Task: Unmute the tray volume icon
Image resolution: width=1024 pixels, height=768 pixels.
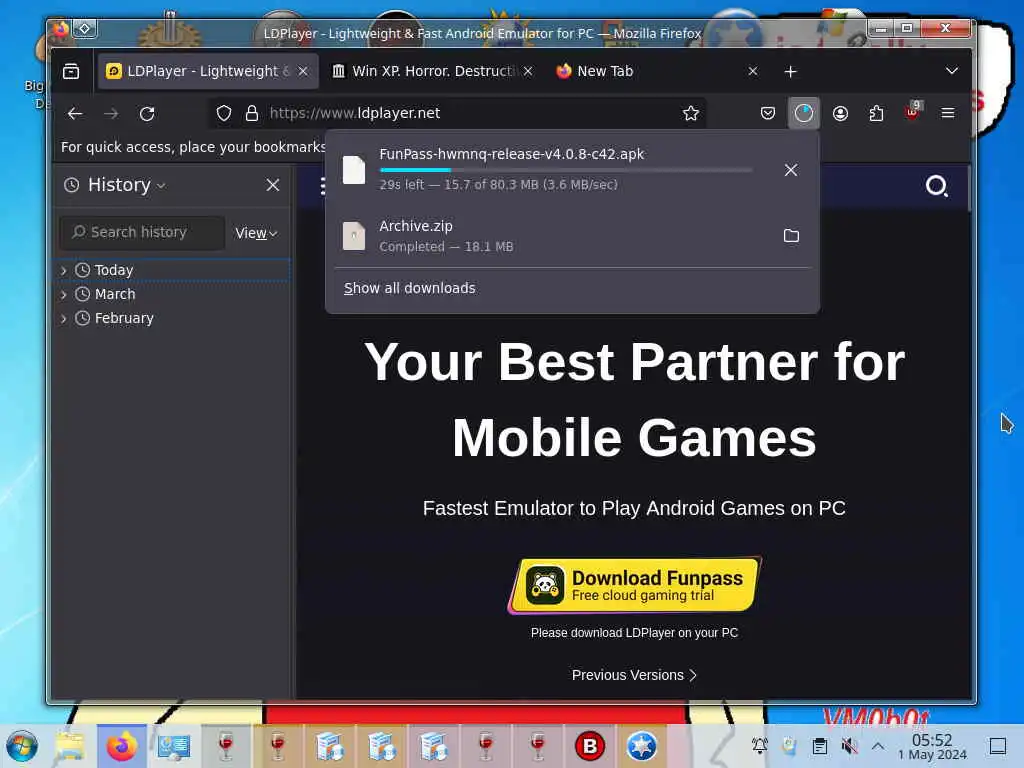Action: tap(850, 746)
